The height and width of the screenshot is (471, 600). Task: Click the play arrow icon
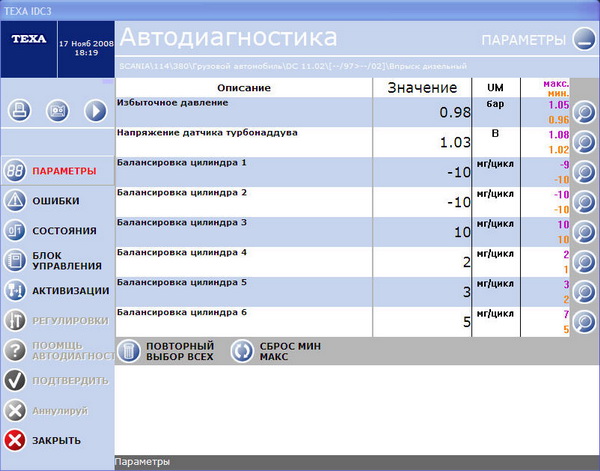95,111
